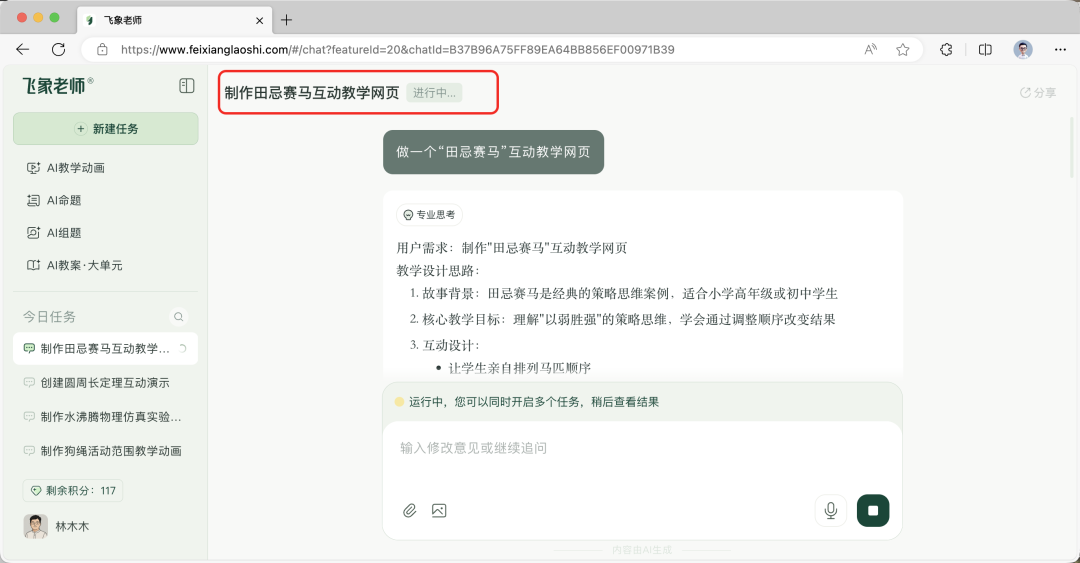Start voice input with microphone icon
Image resolution: width=1080 pixels, height=563 pixels.
831,511
